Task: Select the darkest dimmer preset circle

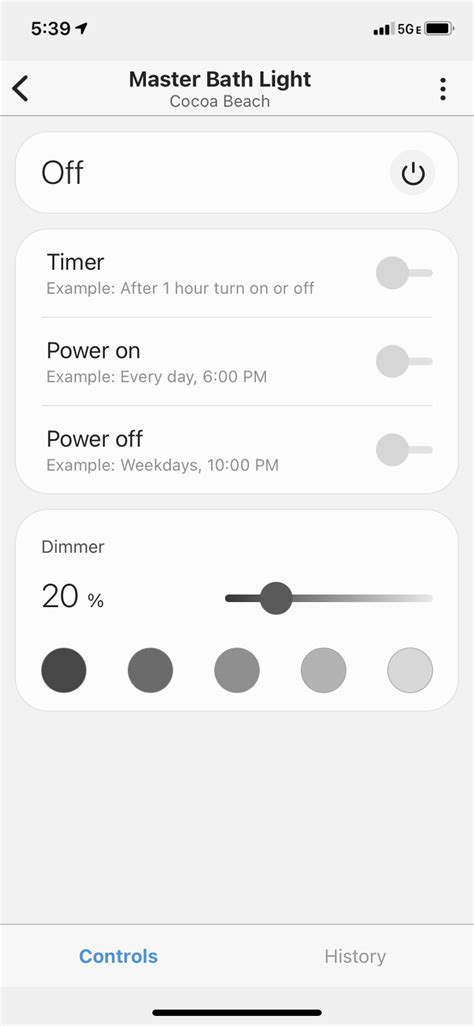Action: tap(64, 670)
